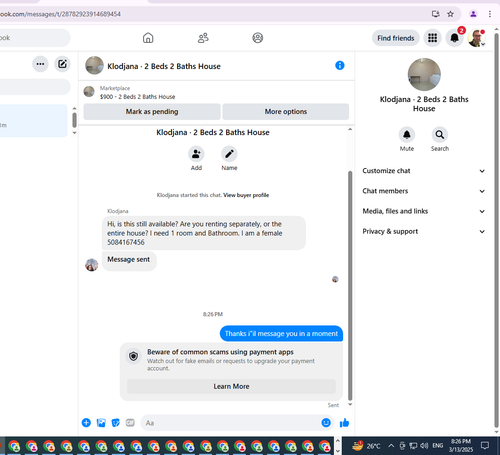Send a like with thumbs-up icon
Image resolution: width=500 pixels, height=455 pixels.
coord(344,423)
